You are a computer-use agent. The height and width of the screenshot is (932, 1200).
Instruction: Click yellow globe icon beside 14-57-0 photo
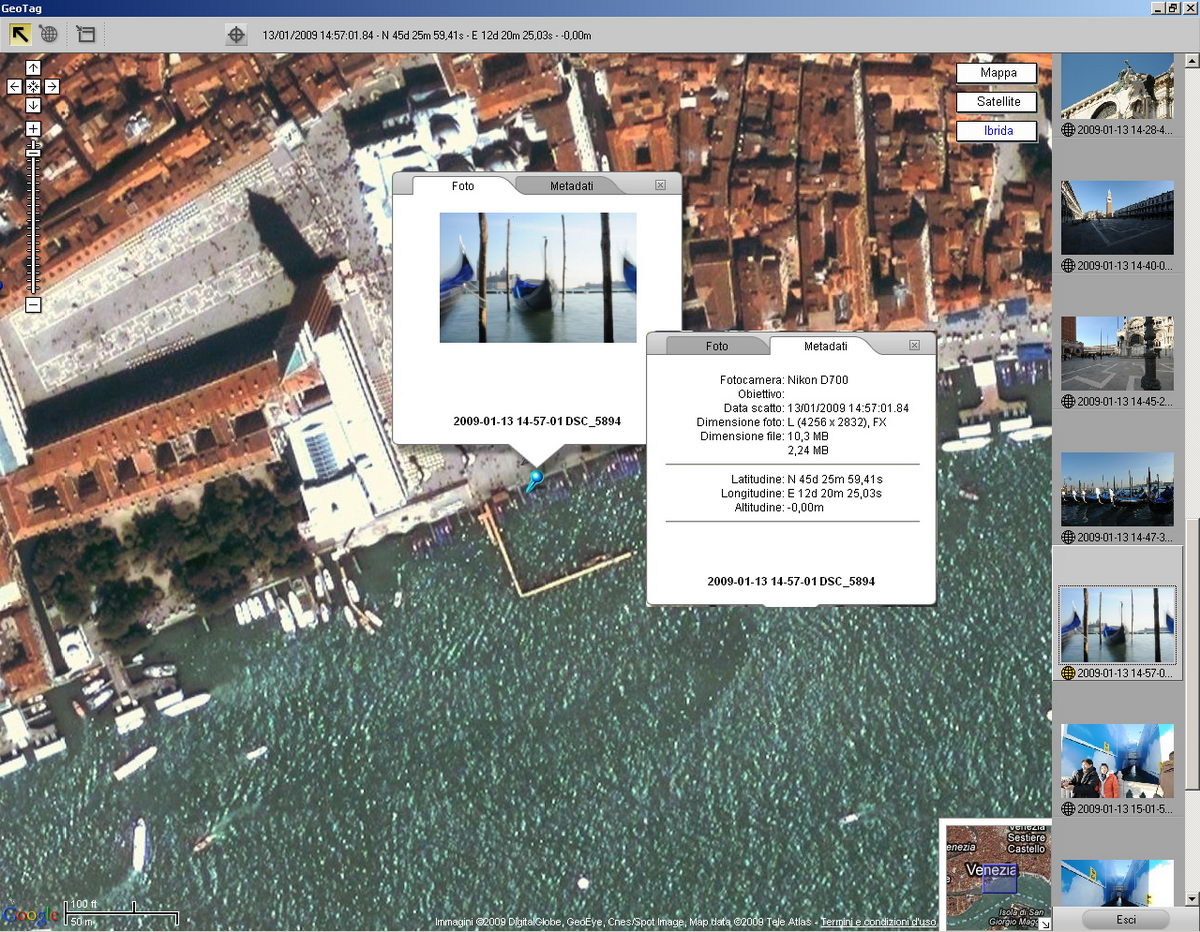point(1068,674)
